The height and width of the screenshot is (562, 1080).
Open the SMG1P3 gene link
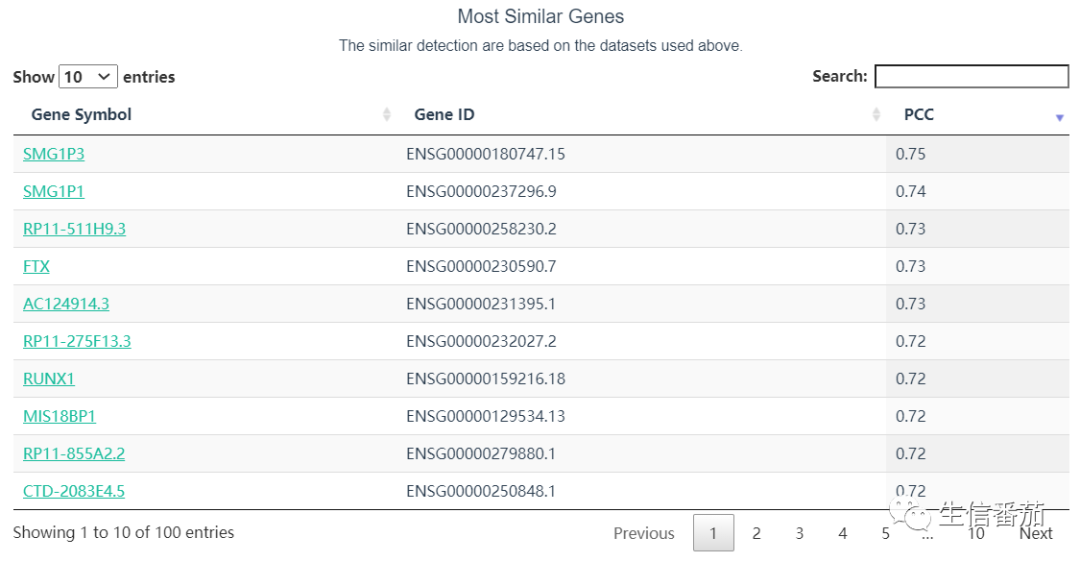click(x=54, y=154)
